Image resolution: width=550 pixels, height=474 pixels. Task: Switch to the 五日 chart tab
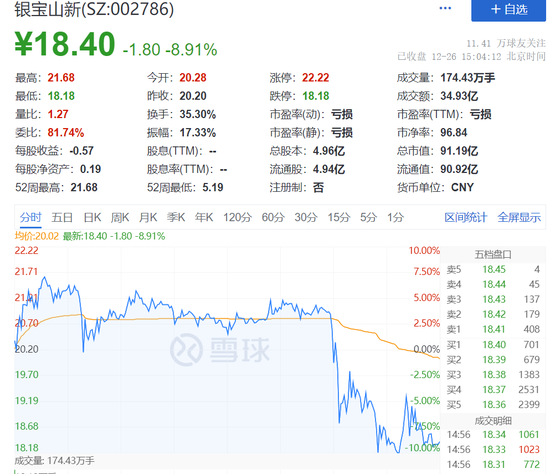pos(62,218)
